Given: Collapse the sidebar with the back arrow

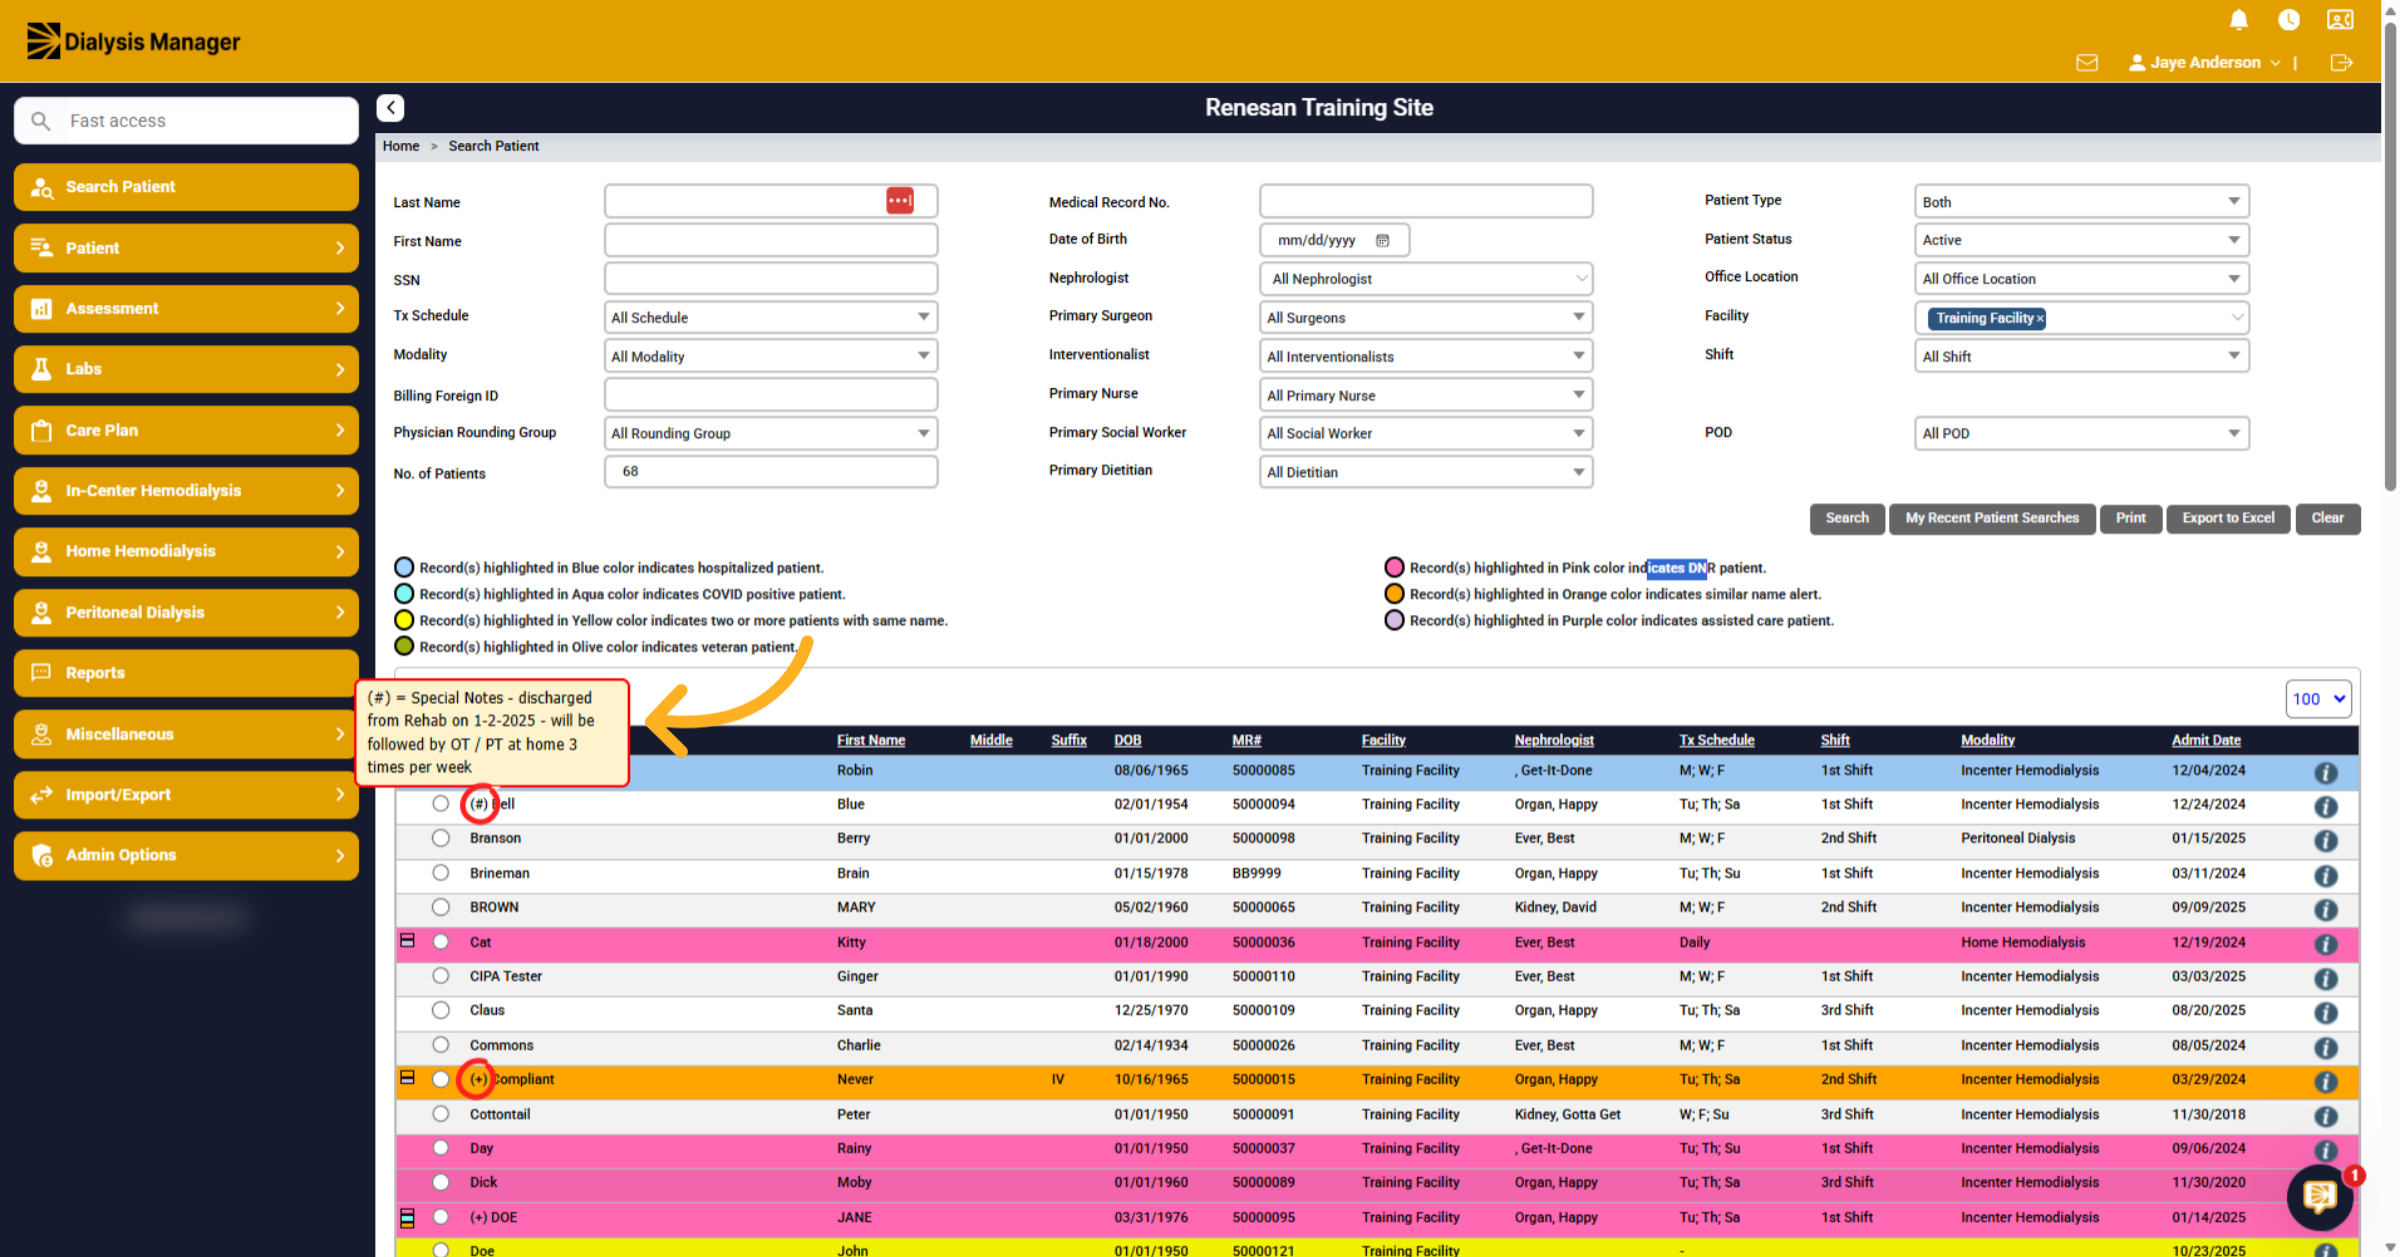Looking at the screenshot, I should (x=391, y=108).
